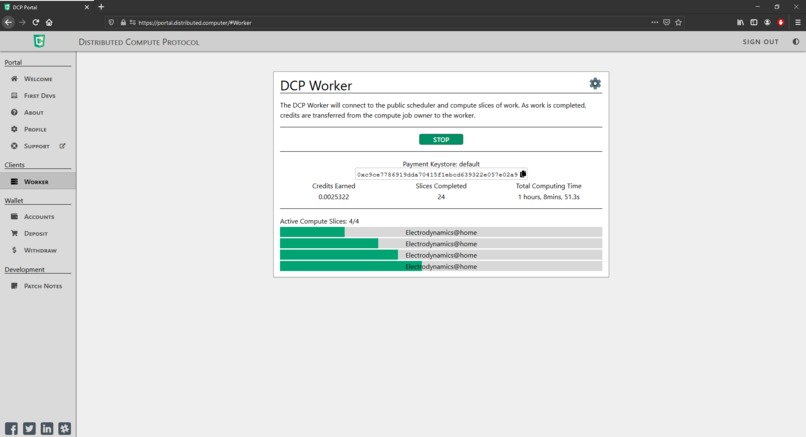Open the DCP Worker settings gear

tap(595, 84)
